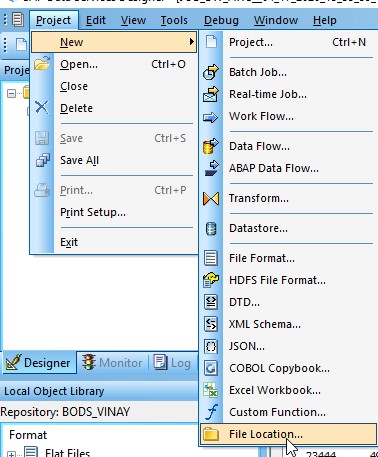Click the blue X Delete icon
The height and width of the screenshot is (457, 378).
pos(42,107)
